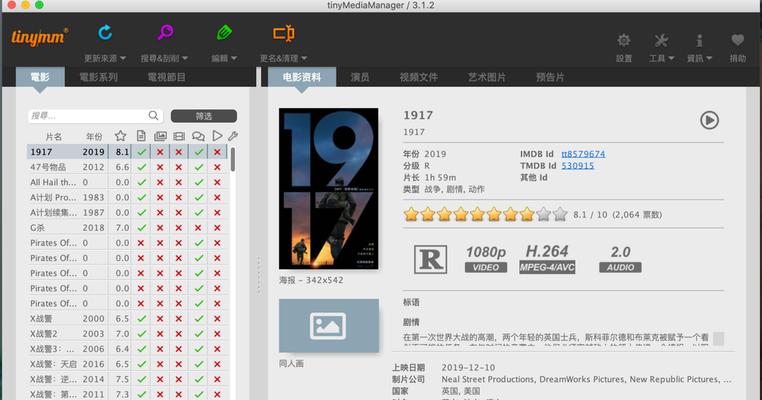
Task: Select the X战警：第... 2011 movie row
Action: (126, 394)
